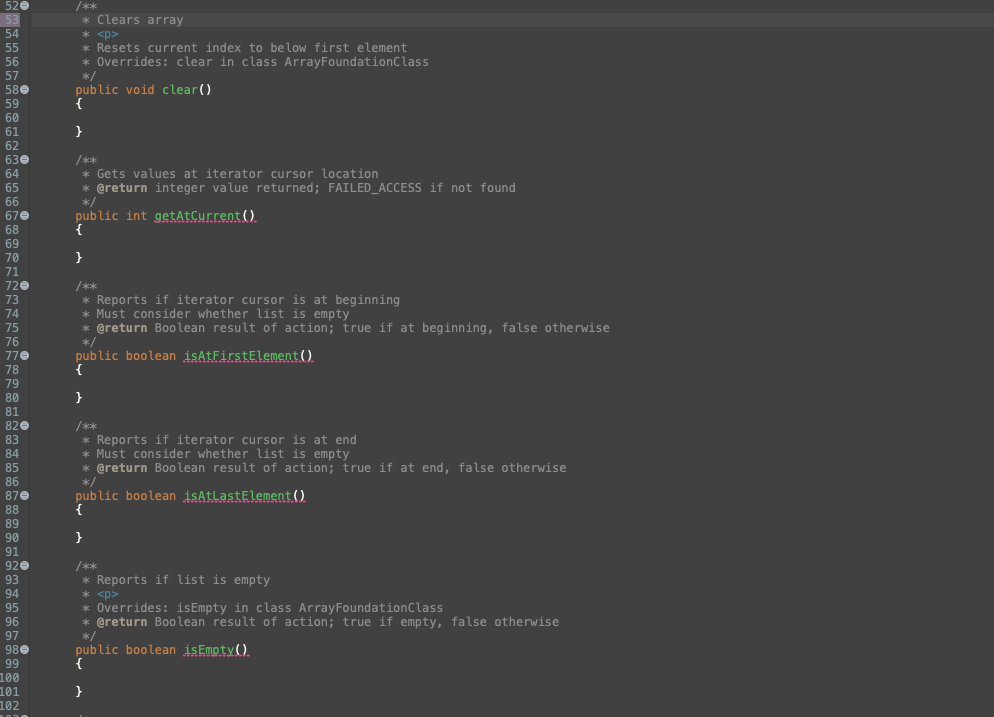
Task: Collapse the isAtLastElement() method at line 87
Action: (25, 496)
